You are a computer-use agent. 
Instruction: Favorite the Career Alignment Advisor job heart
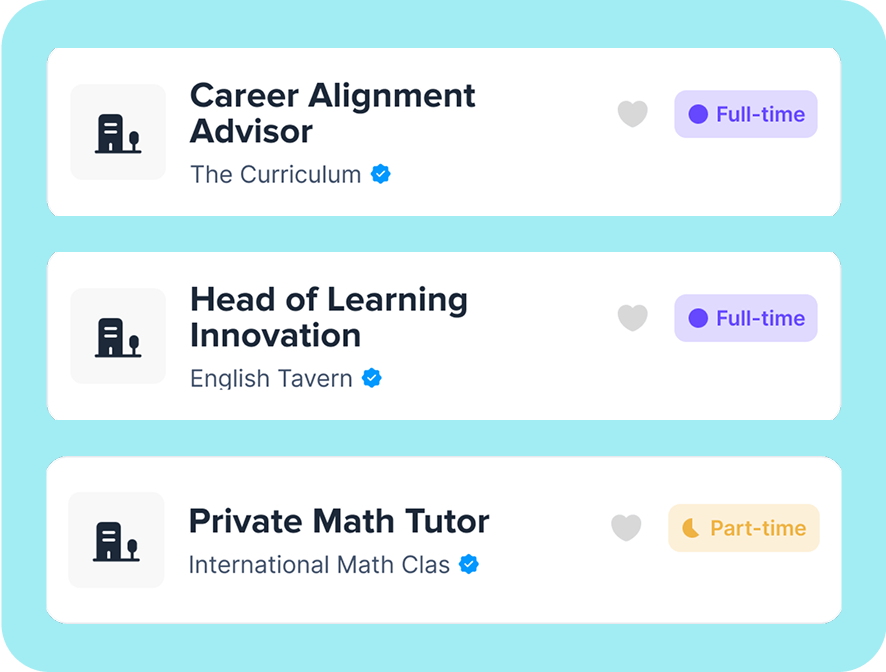tap(632, 114)
